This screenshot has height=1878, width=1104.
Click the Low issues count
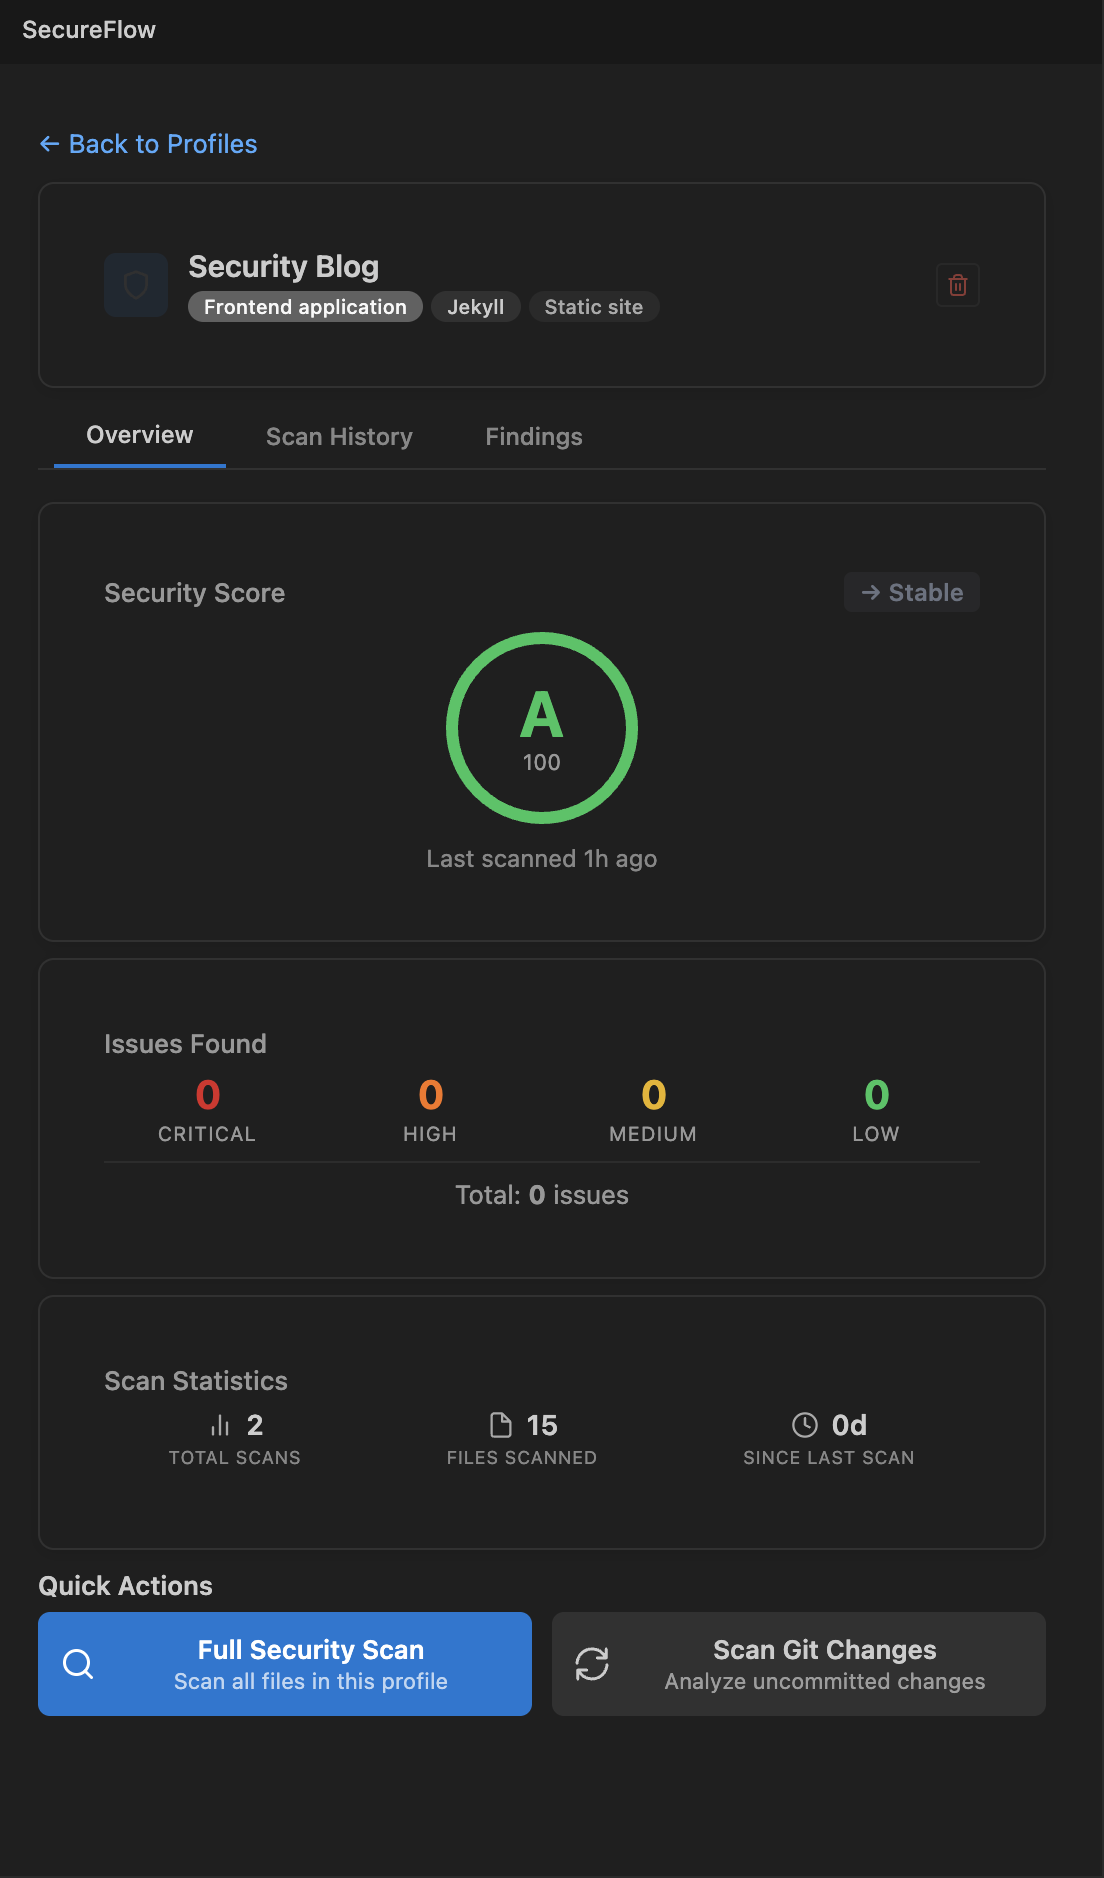[876, 1096]
